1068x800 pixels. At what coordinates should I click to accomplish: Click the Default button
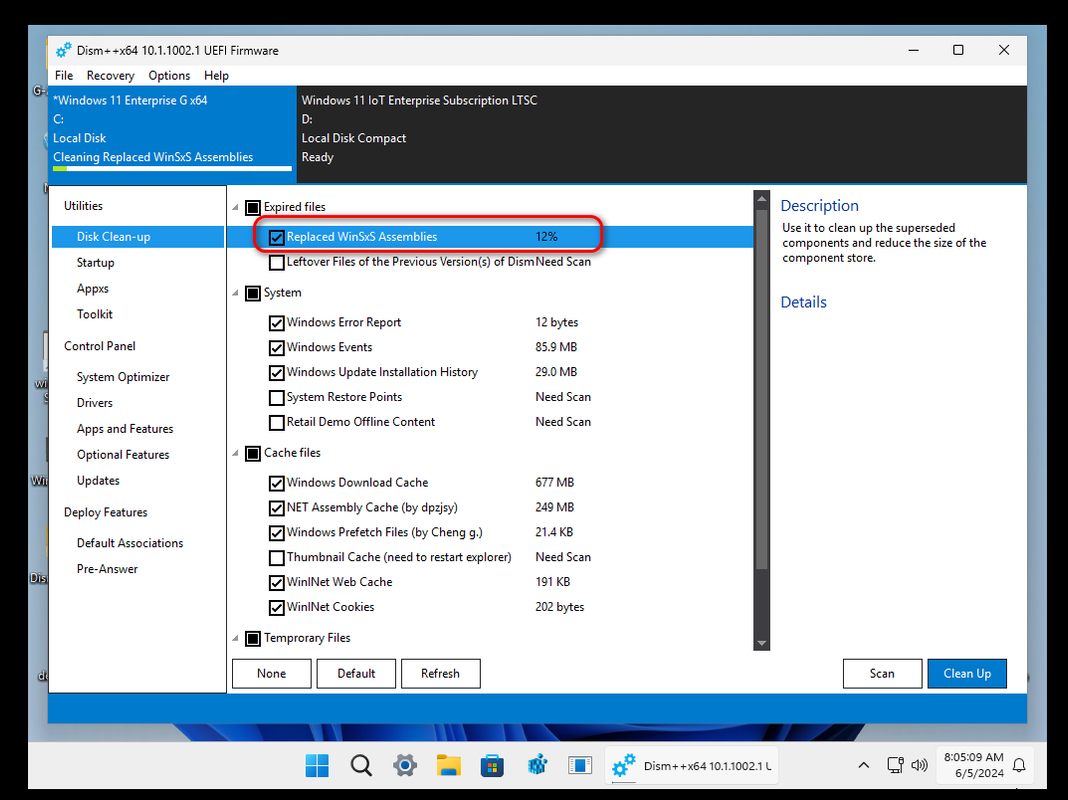click(x=356, y=673)
